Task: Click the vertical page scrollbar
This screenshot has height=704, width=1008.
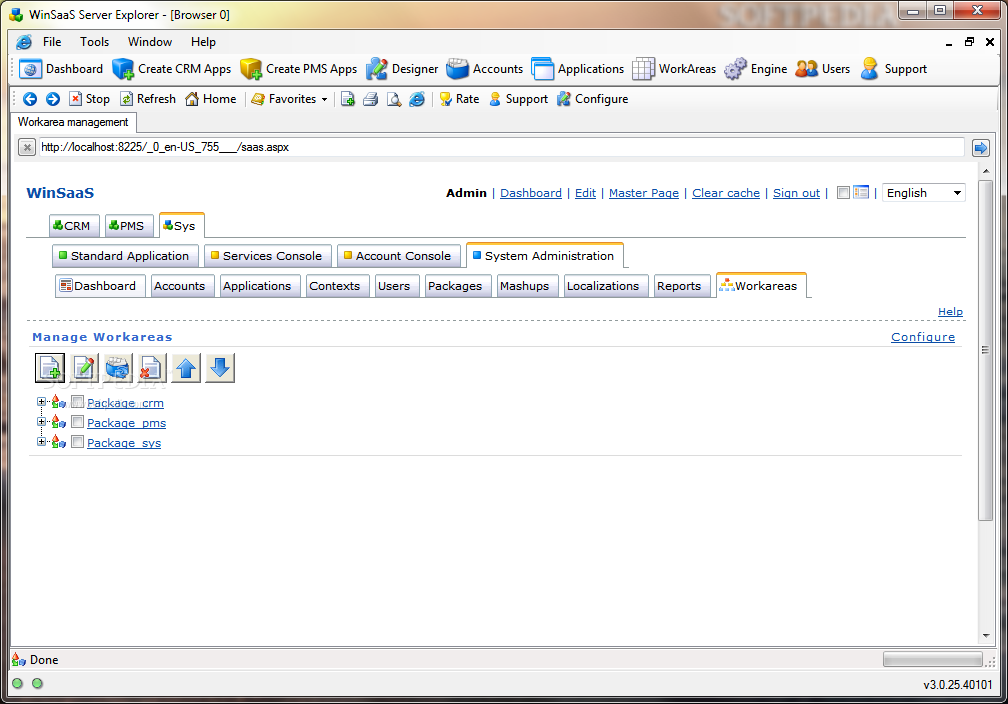Action: click(986, 350)
